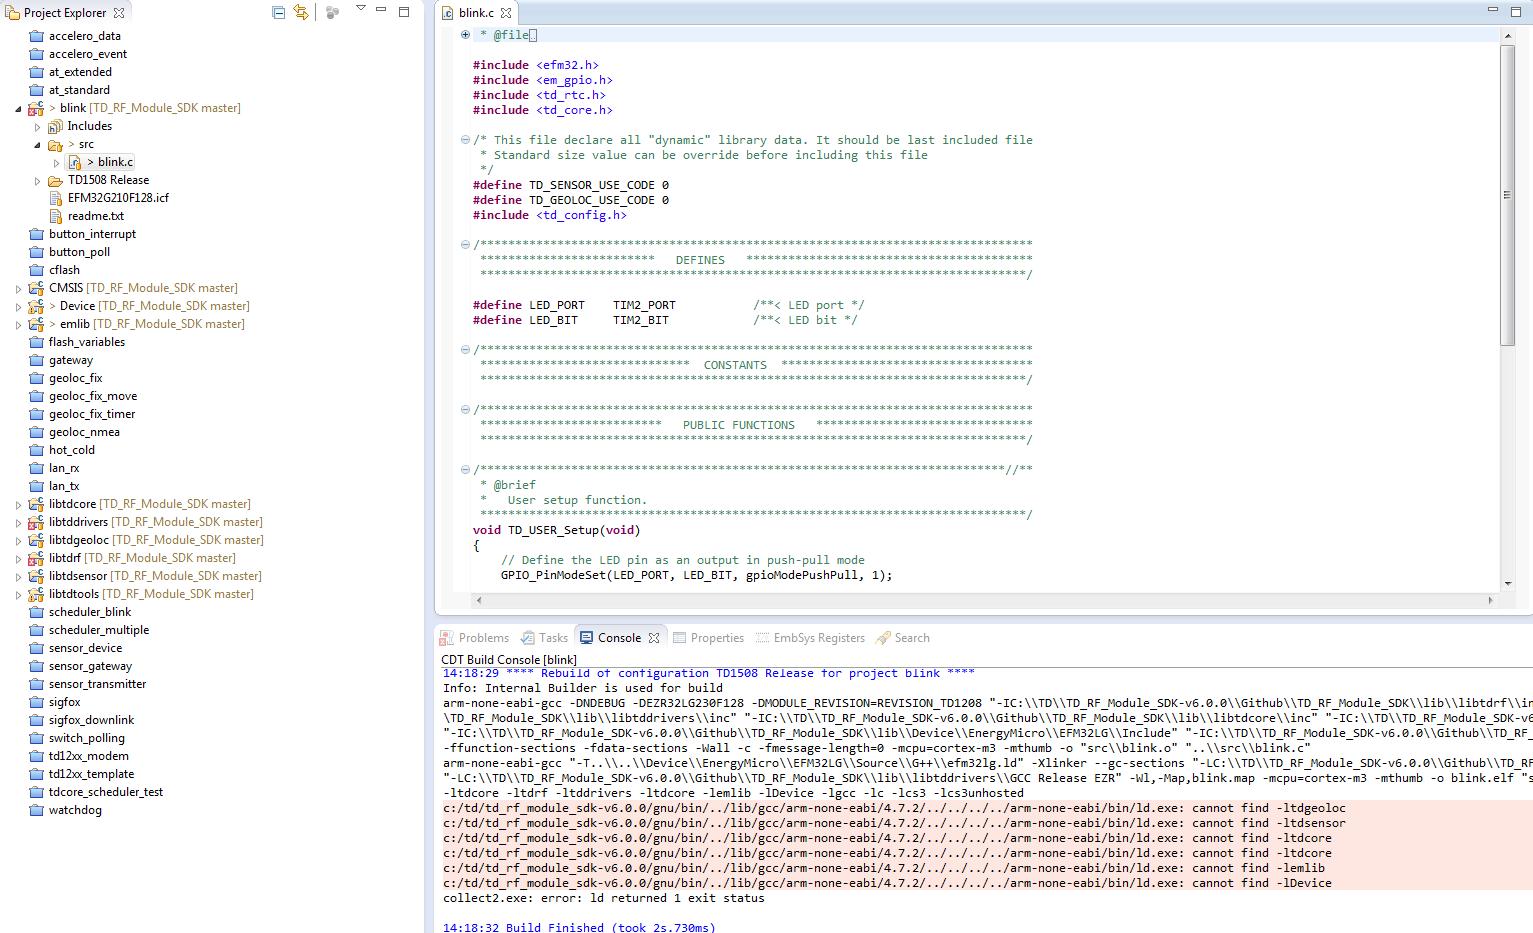Select the sigfox_downlink project name

pos(91,720)
